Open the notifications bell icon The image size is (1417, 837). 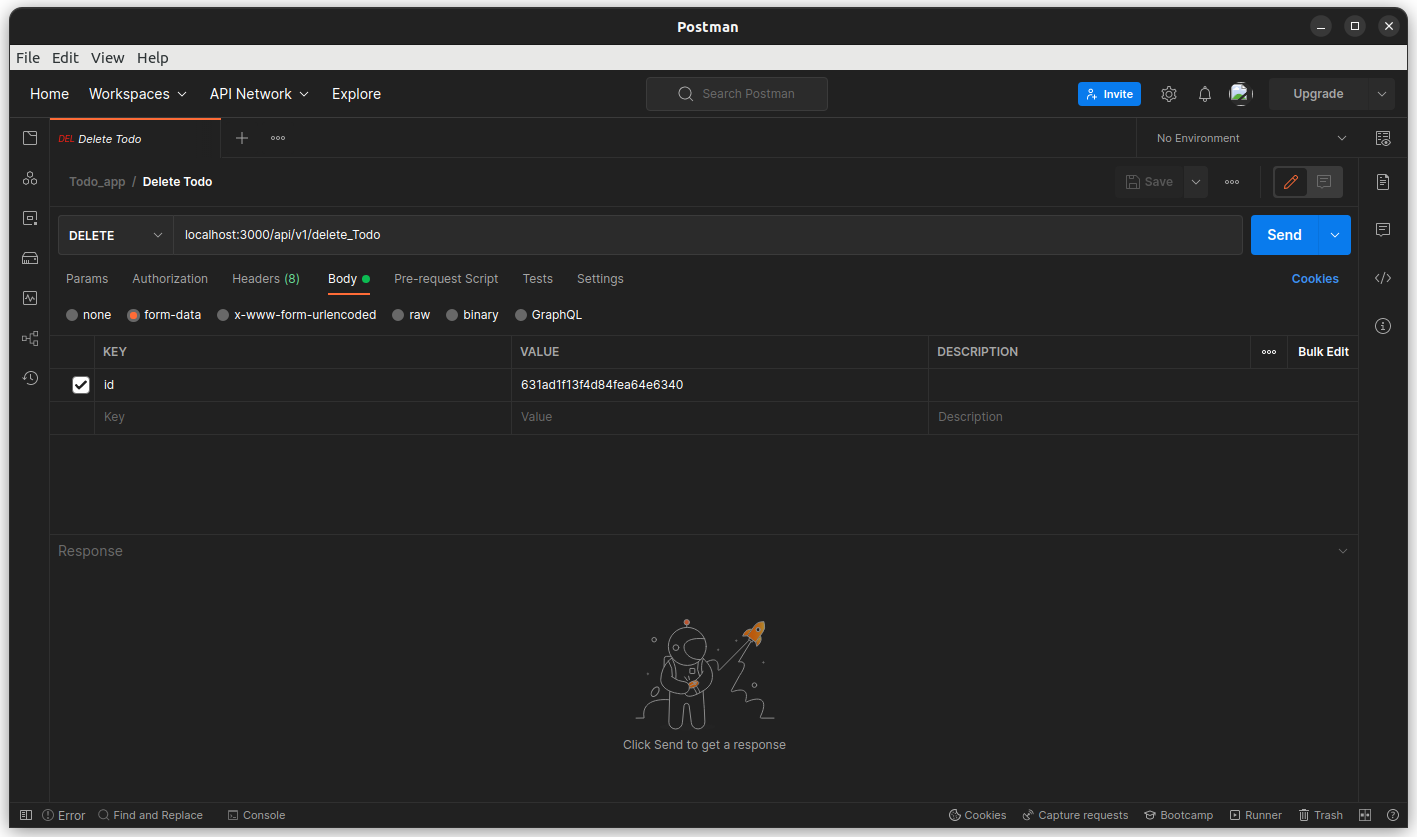[x=1205, y=94]
